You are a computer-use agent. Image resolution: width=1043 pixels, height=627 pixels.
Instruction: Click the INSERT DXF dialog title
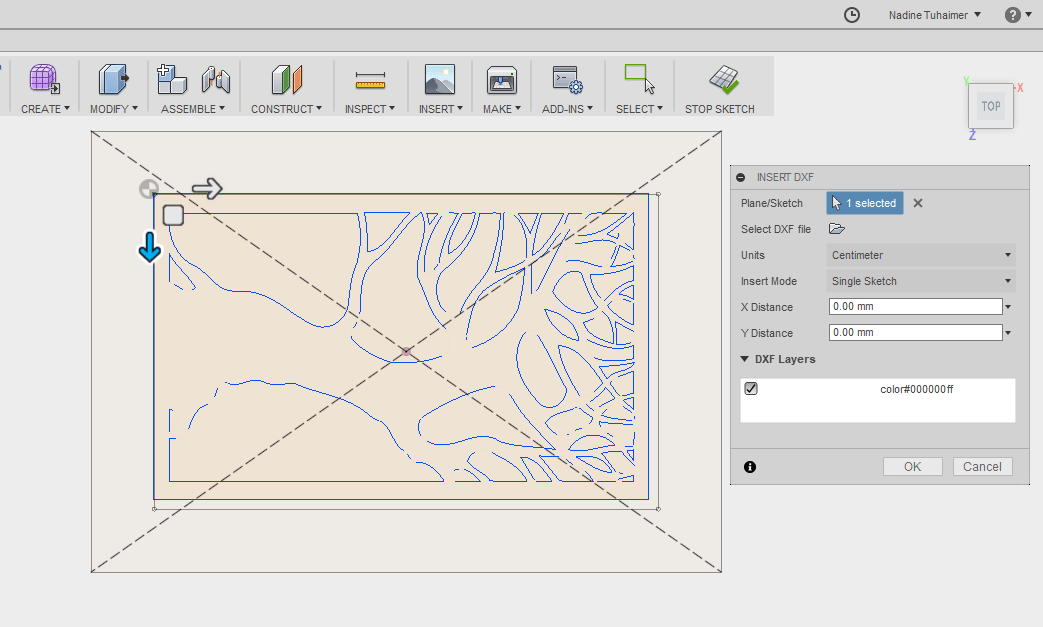[785, 178]
